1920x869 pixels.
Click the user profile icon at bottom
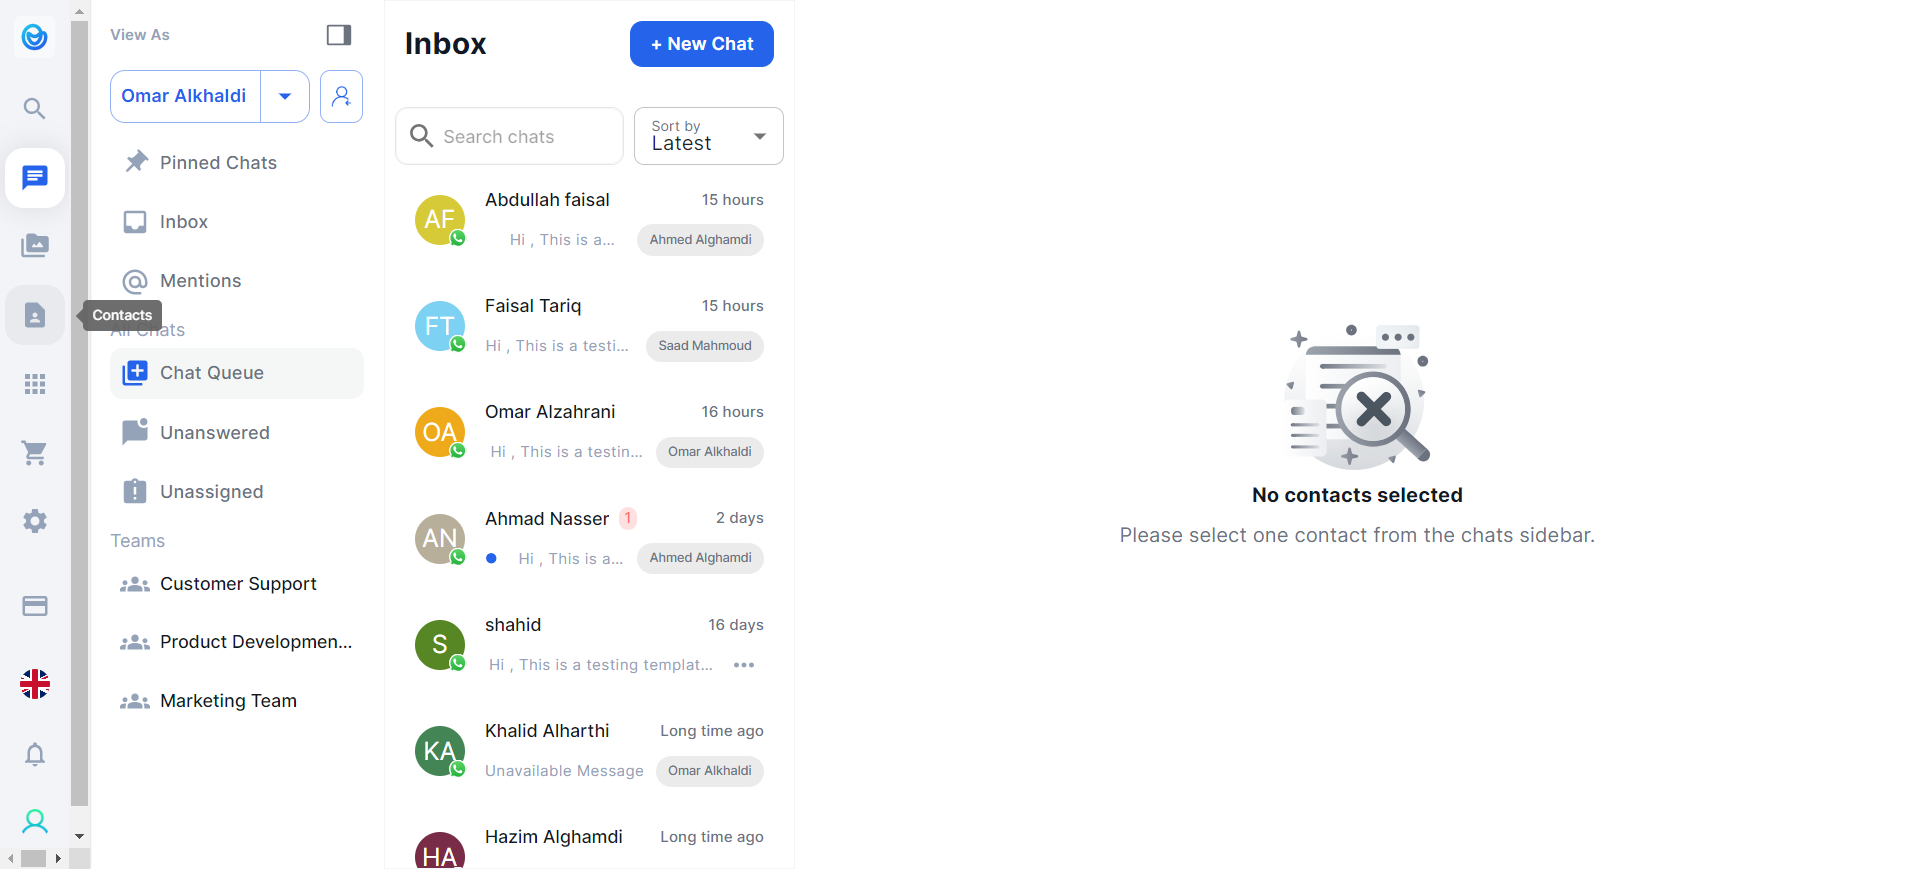coord(35,822)
